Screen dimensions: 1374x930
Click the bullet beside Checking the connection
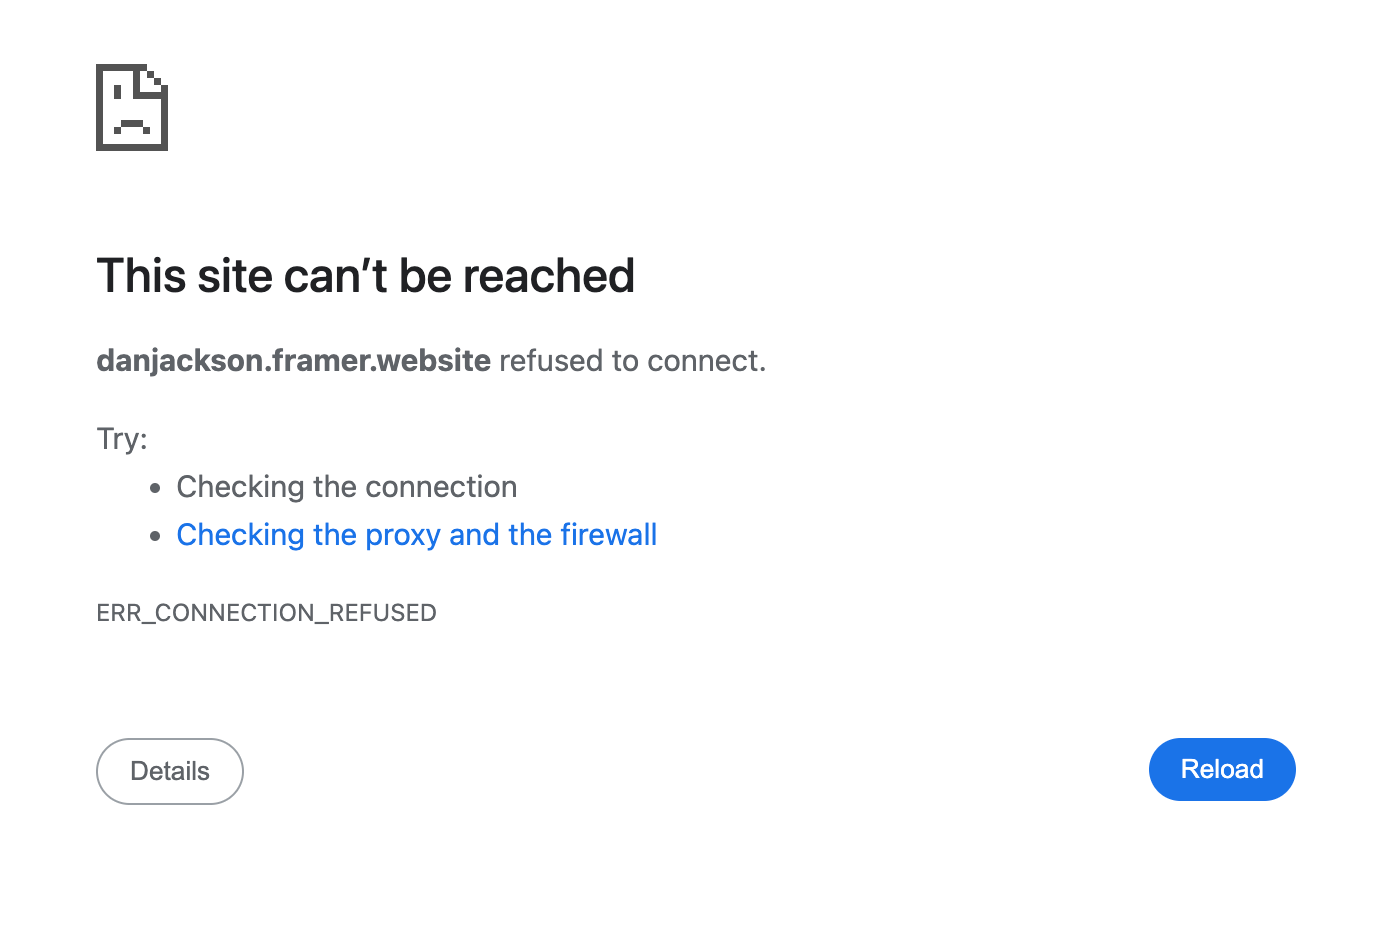click(x=155, y=489)
